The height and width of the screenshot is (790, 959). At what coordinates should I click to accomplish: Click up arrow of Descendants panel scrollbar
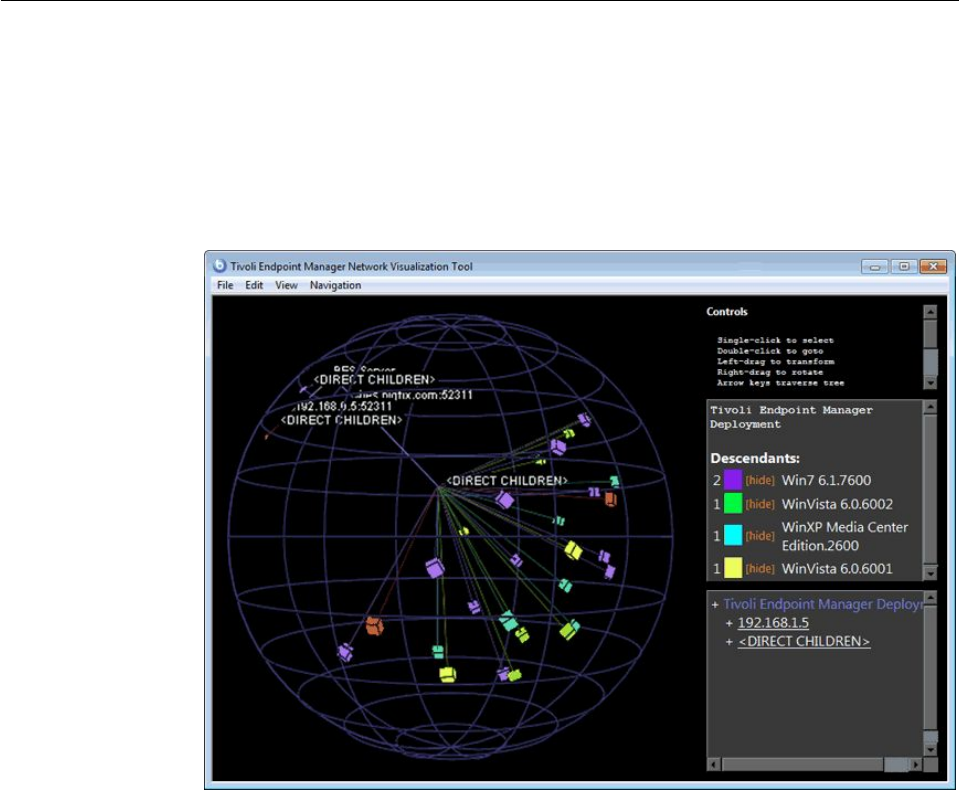click(x=930, y=407)
